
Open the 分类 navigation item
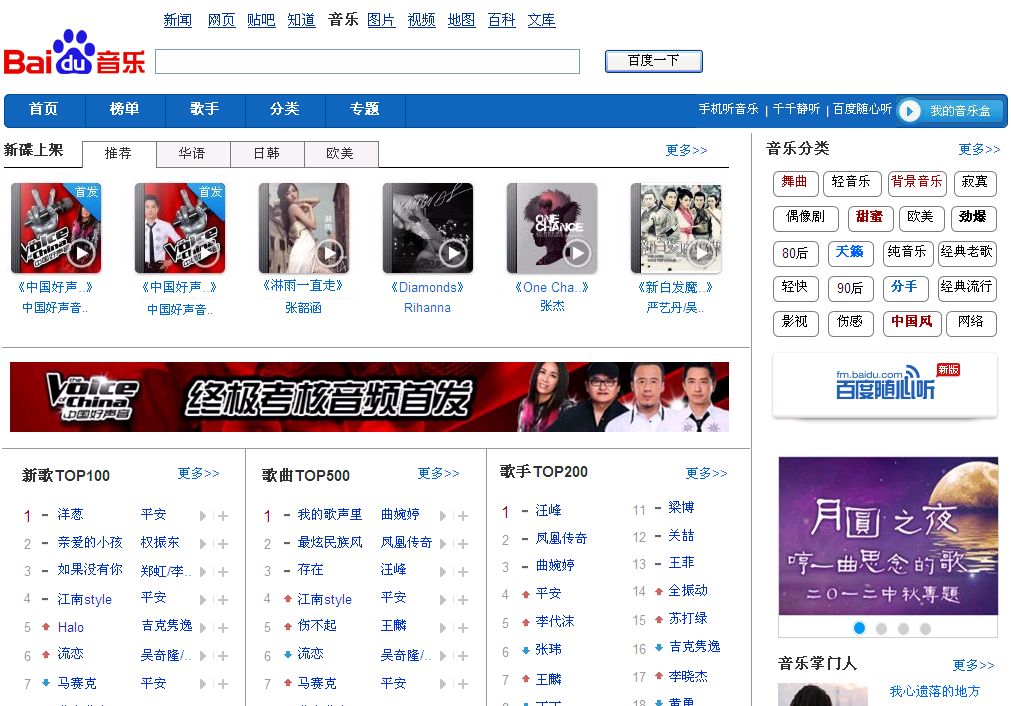click(x=284, y=109)
